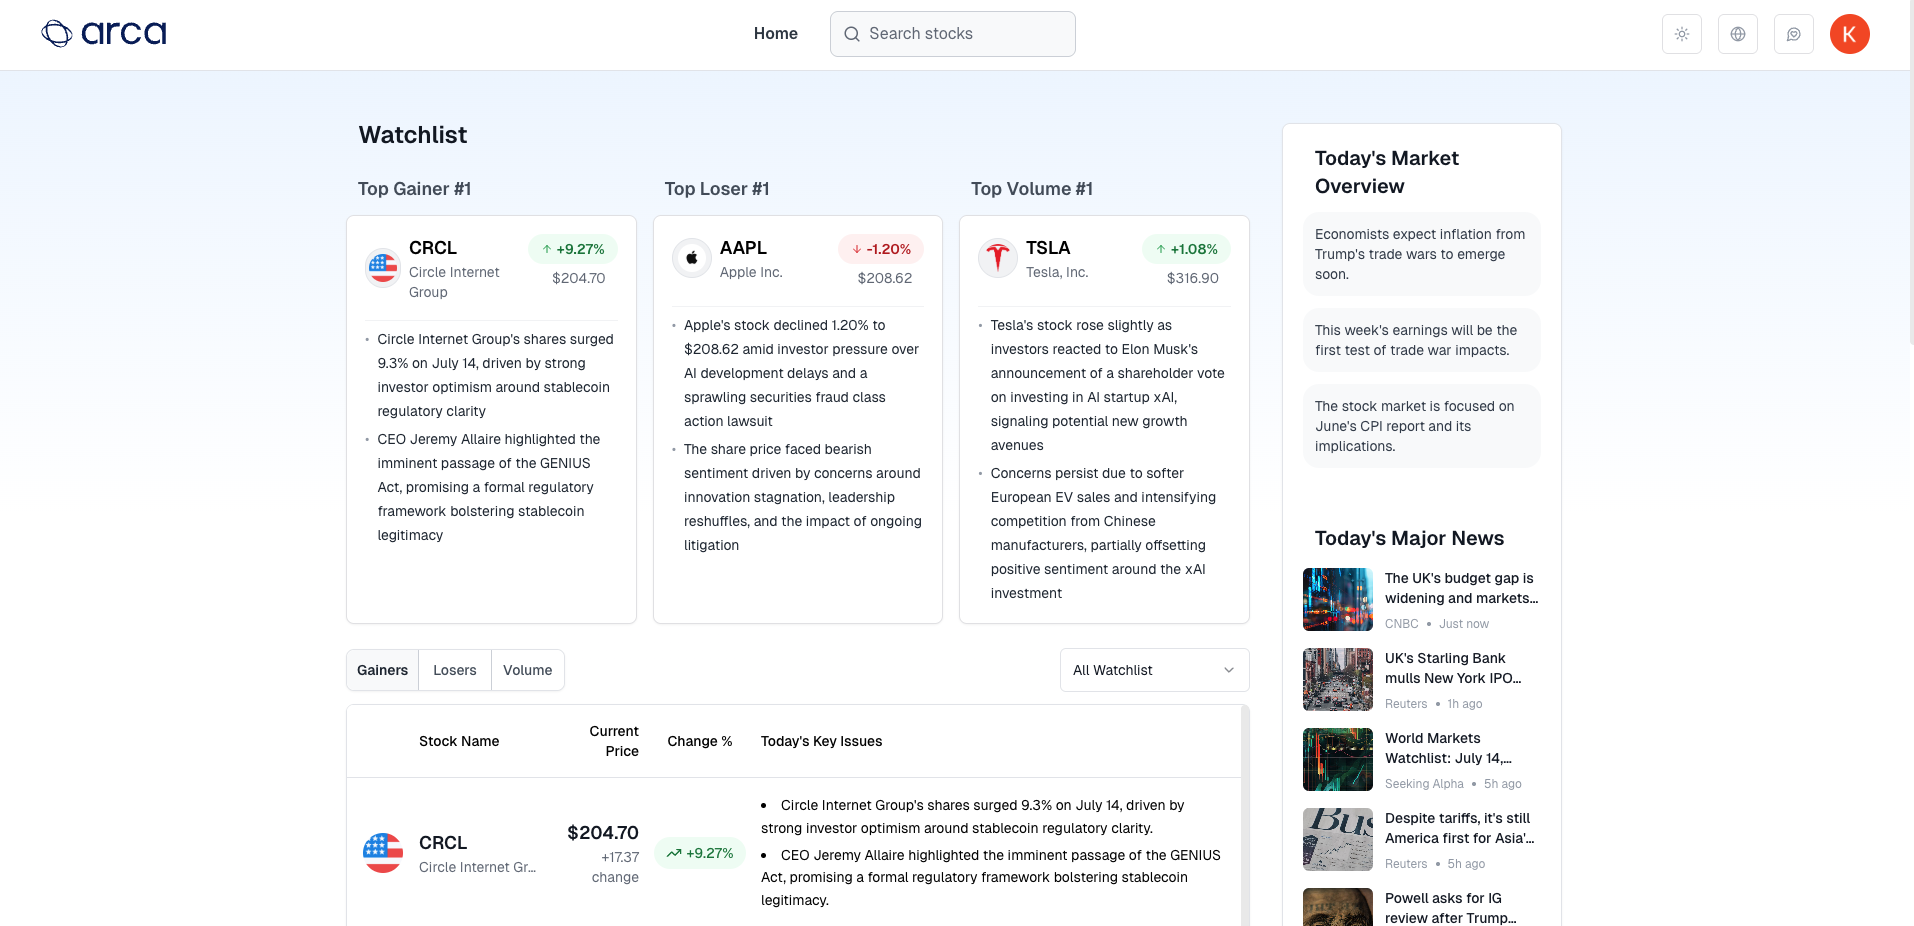Click the $204.70 price in table row
This screenshot has height=926, width=1914.
pyautogui.click(x=603, y=833)
